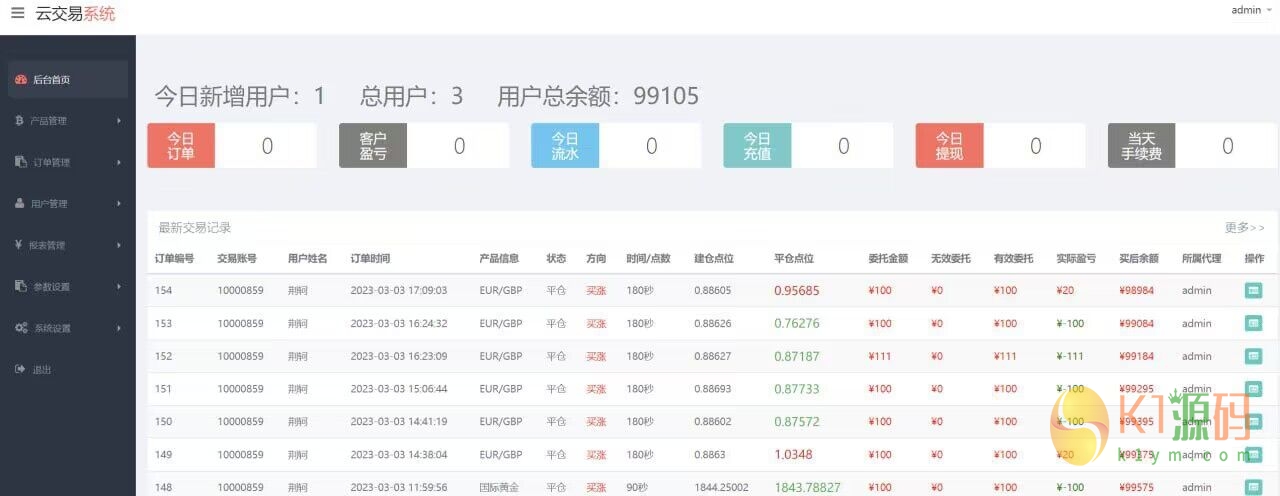
Task: Select 后台首页 in the sidebar
Action: point(52,80)
